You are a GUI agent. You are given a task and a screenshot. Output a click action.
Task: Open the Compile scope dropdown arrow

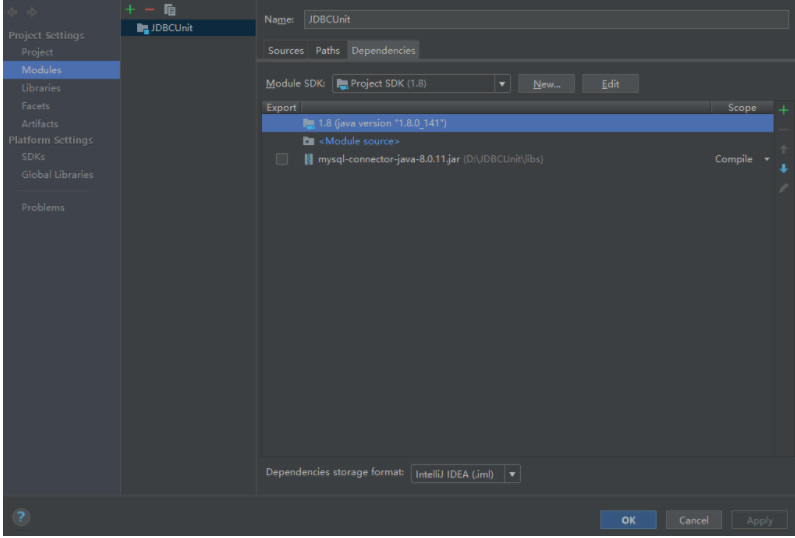767,159
